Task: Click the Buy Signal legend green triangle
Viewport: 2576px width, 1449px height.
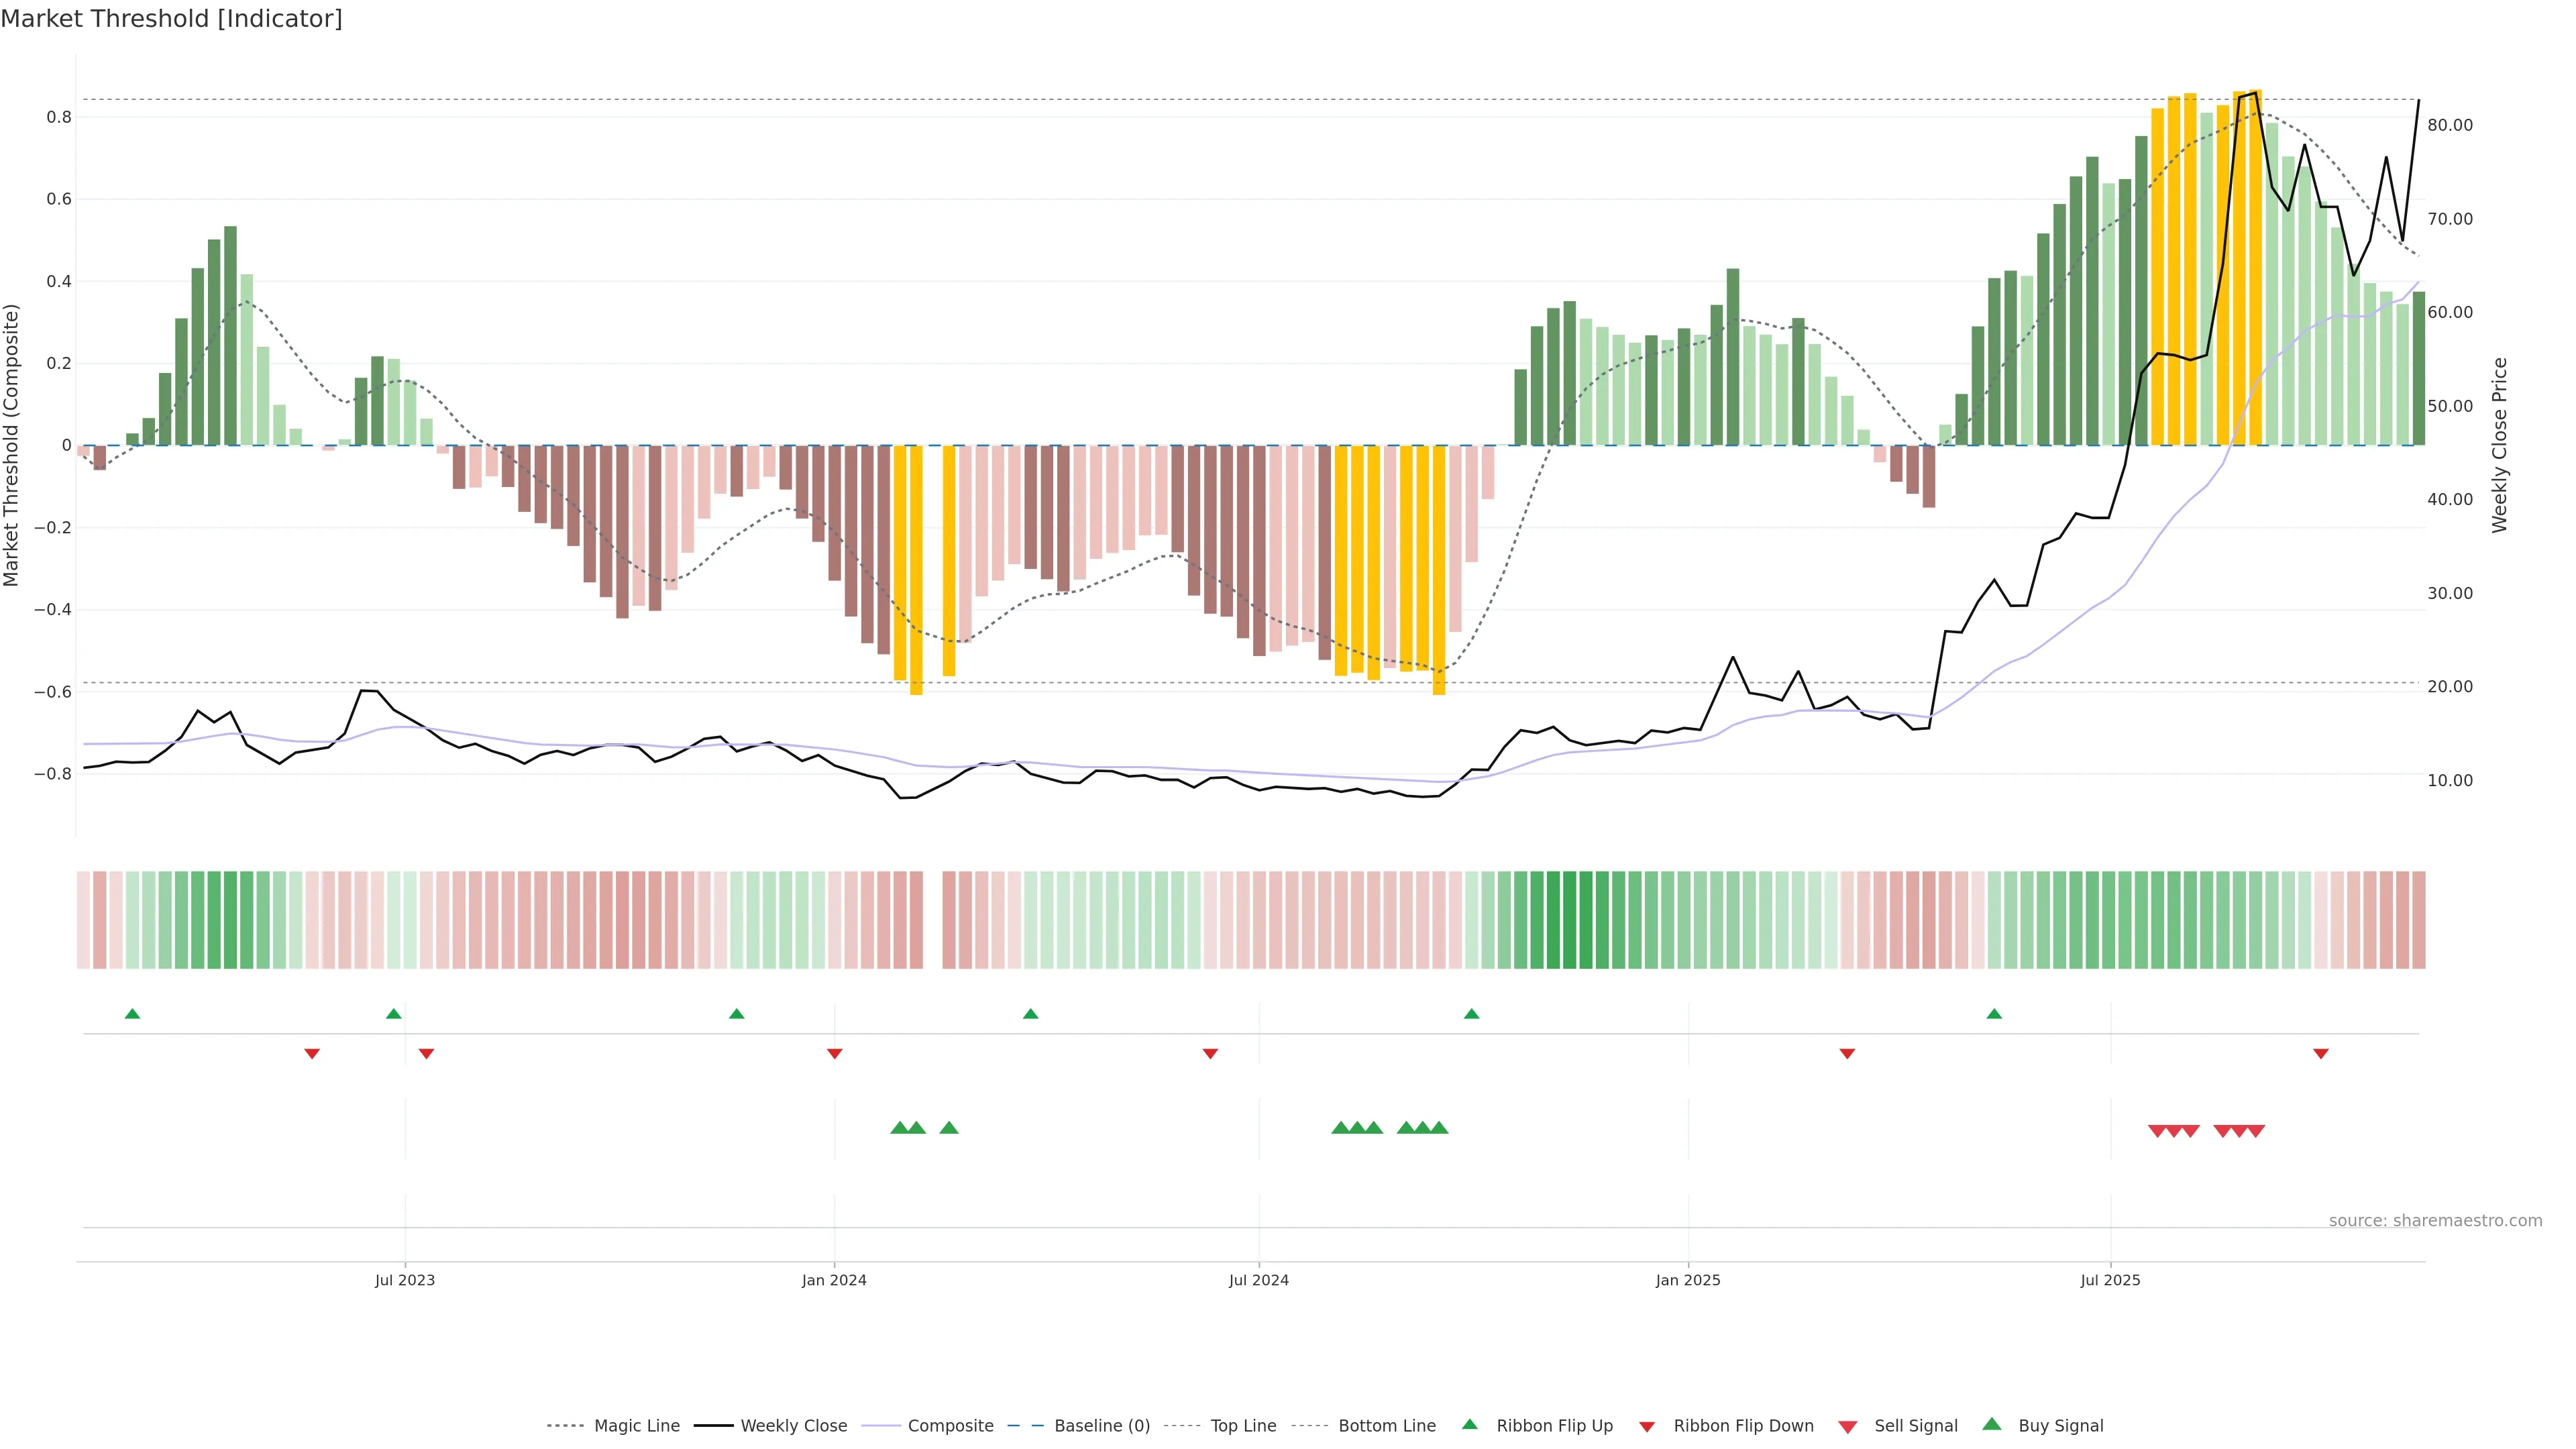Action: pyautogui.click(x=1992, y=1424)
